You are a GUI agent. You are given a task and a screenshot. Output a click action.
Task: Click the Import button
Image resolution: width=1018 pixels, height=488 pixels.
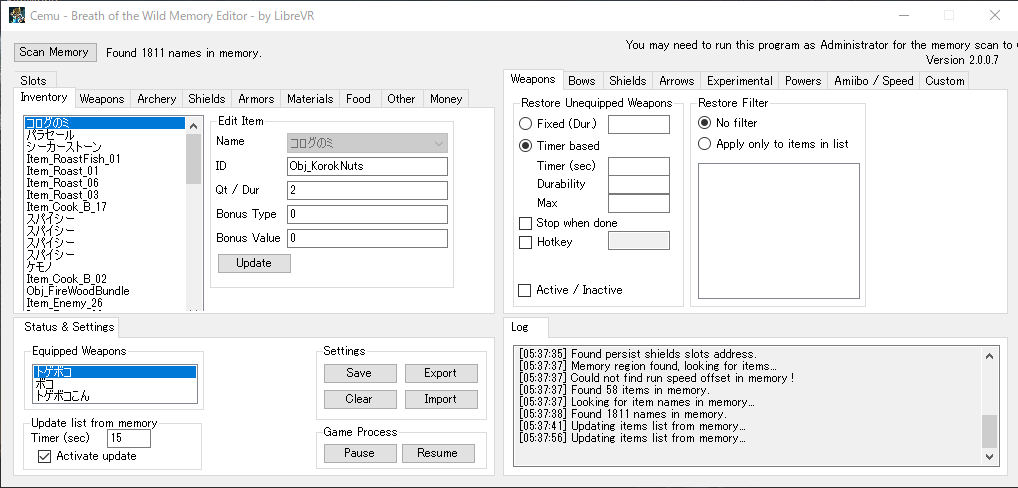tap(441, 399)
